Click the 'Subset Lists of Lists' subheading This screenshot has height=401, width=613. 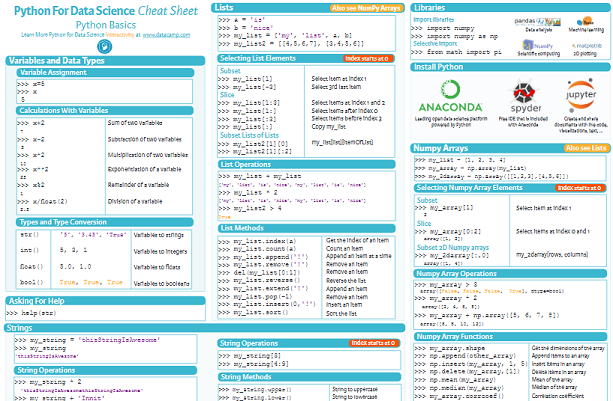(x=249, y=135)
